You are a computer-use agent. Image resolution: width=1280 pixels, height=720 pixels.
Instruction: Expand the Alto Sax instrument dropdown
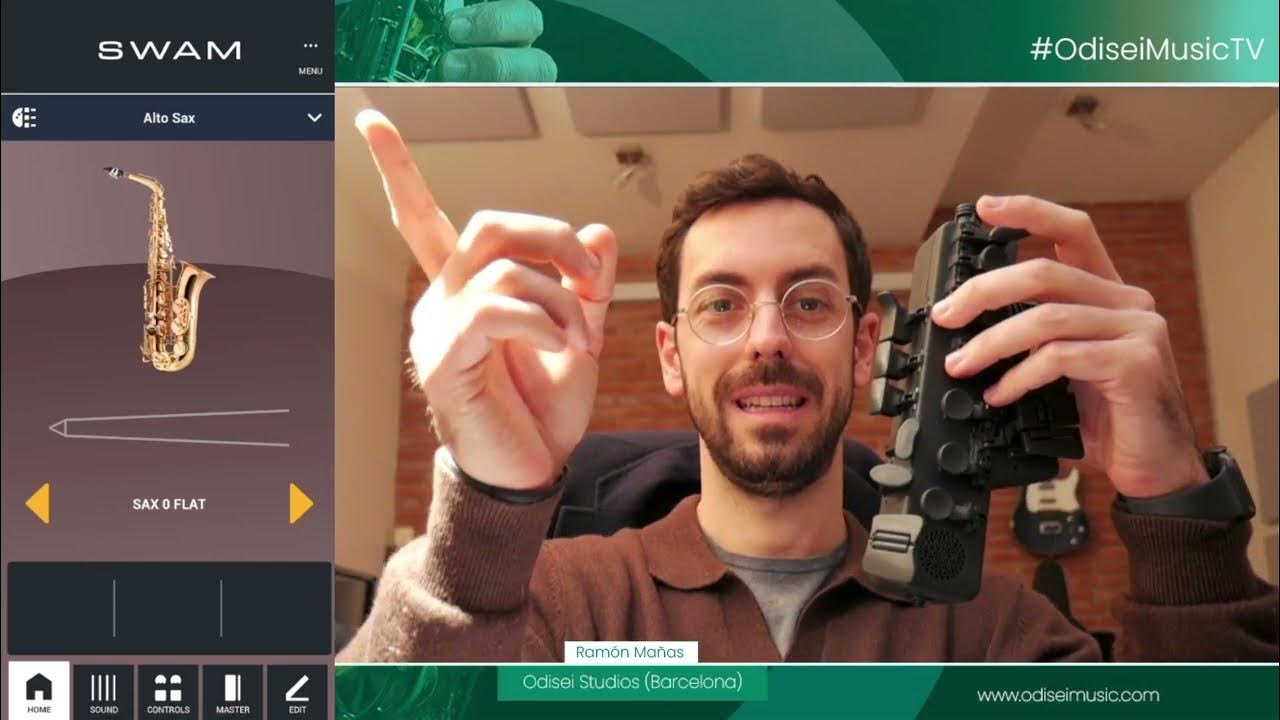tap(314, 118)
